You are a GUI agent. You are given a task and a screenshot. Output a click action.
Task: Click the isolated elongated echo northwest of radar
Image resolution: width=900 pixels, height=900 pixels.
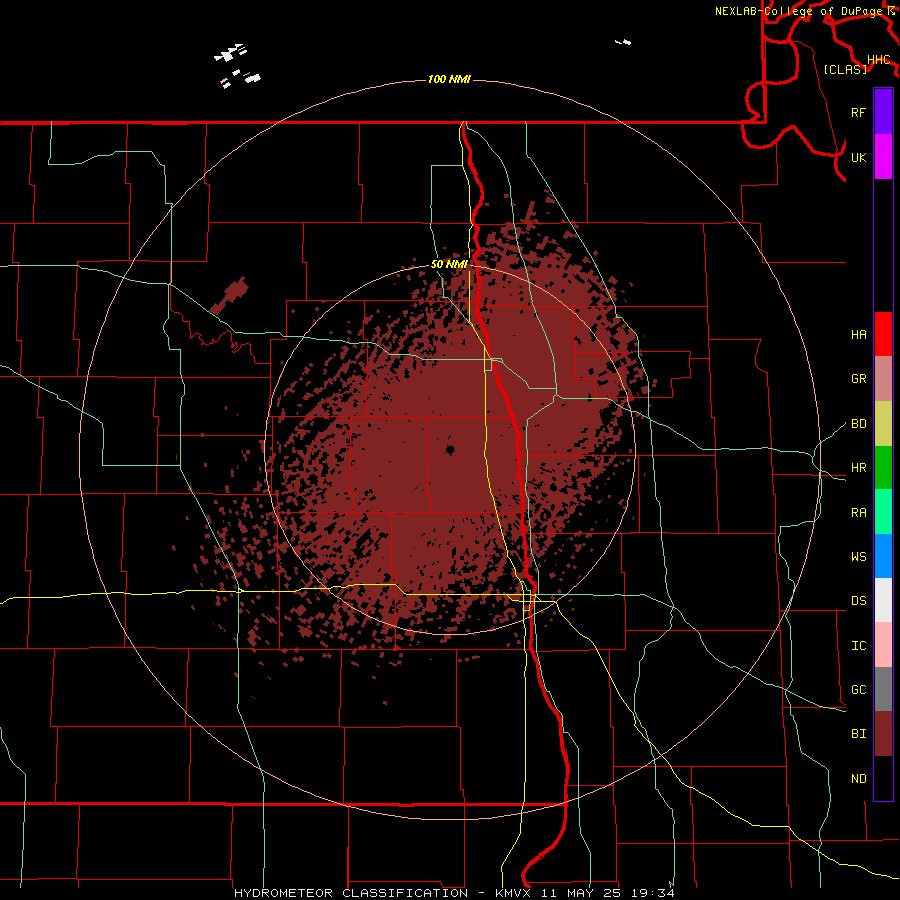(229, 296)
